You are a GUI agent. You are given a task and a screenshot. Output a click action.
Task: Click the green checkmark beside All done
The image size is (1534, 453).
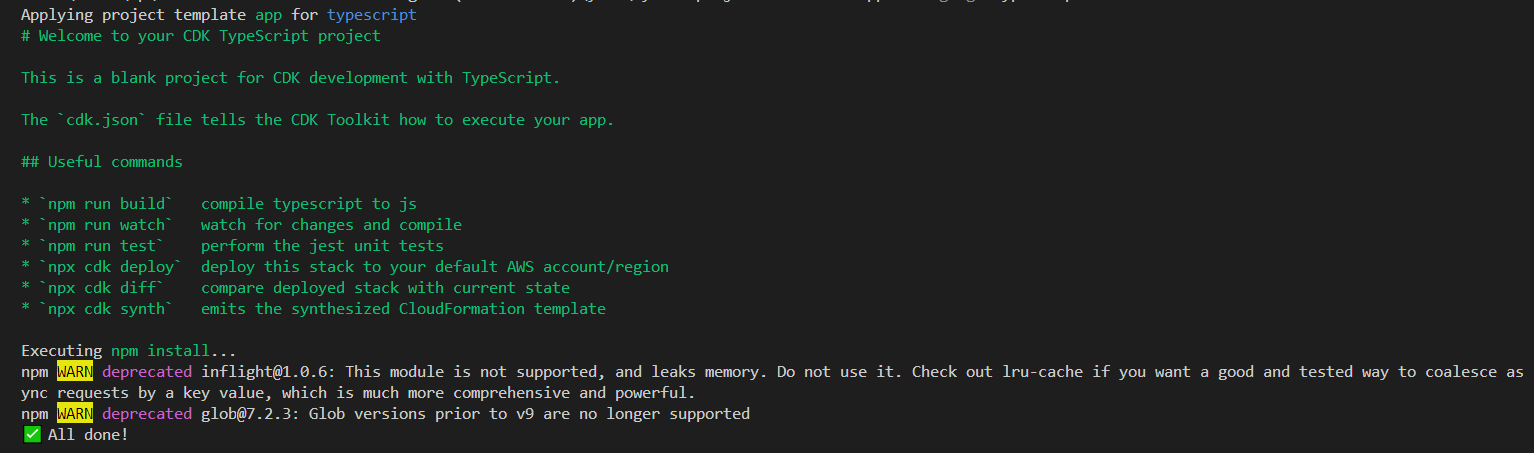(x=32, y=435)
